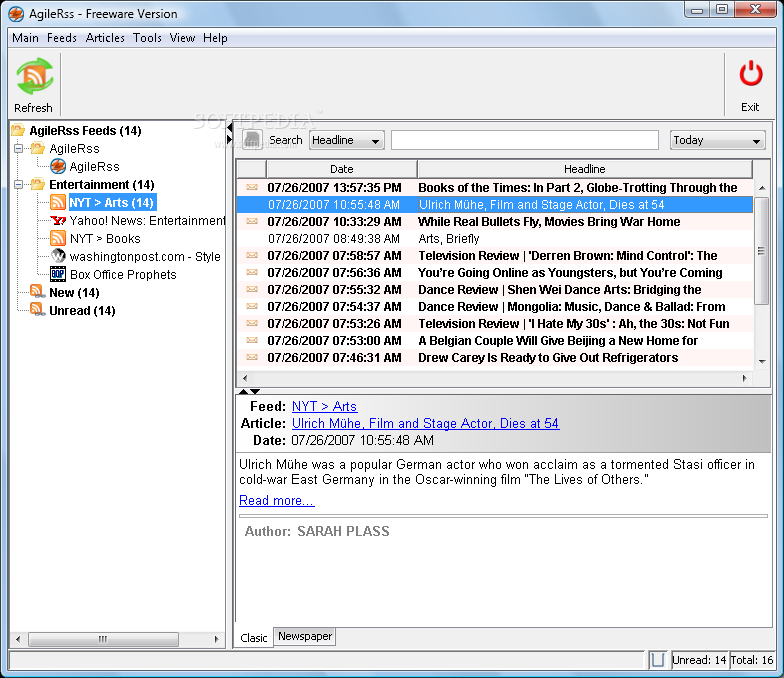Click envelope icon for While Real Bullets Fly
Viewport: 784px width, 678px height.
click(252, 221)
